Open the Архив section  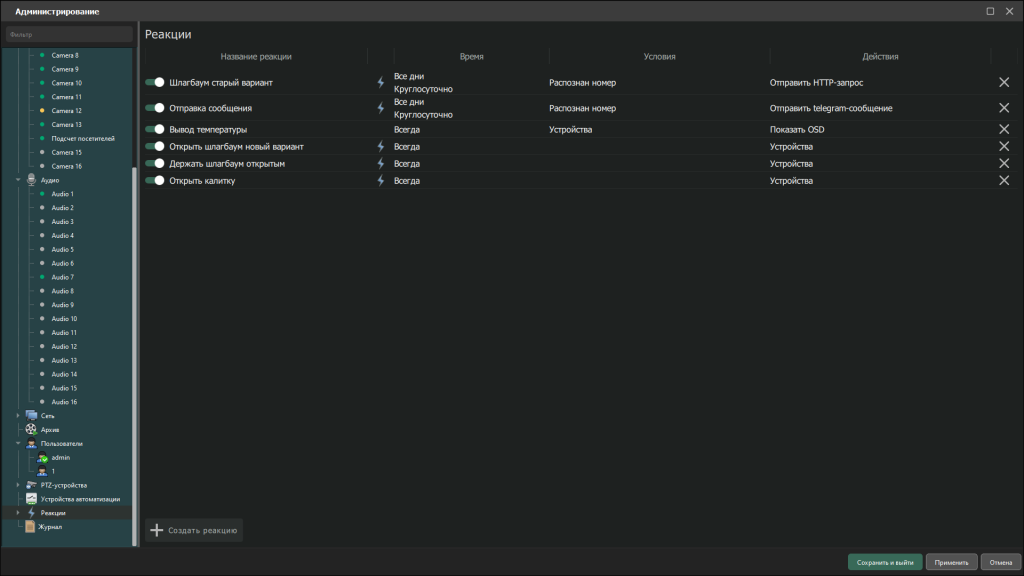pos(50,430)
